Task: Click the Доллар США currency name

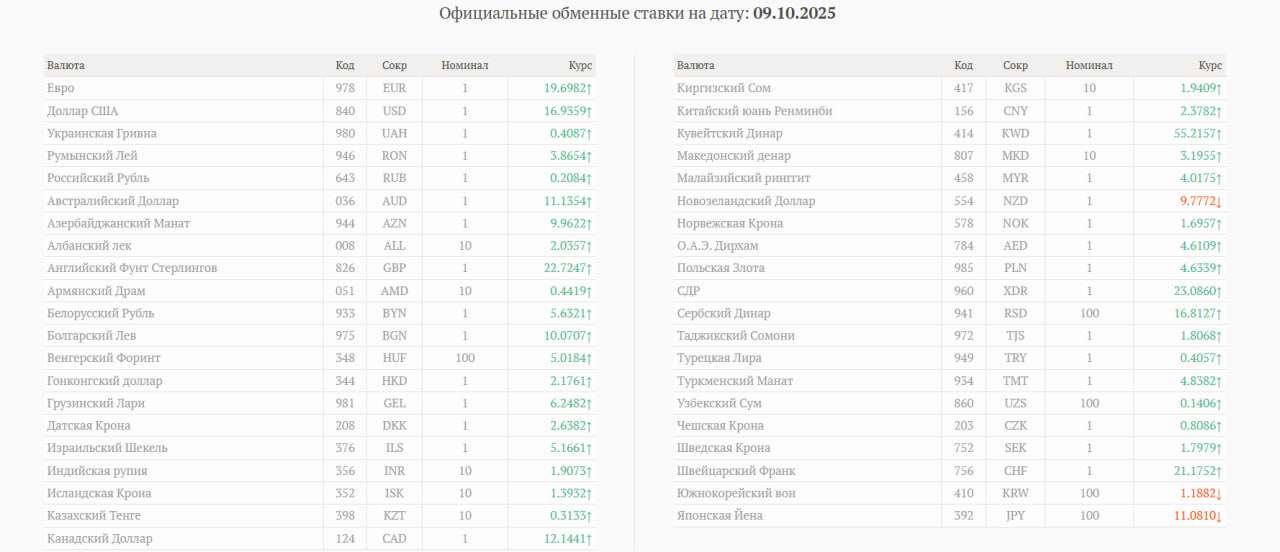Action: [x=83, y=111]
